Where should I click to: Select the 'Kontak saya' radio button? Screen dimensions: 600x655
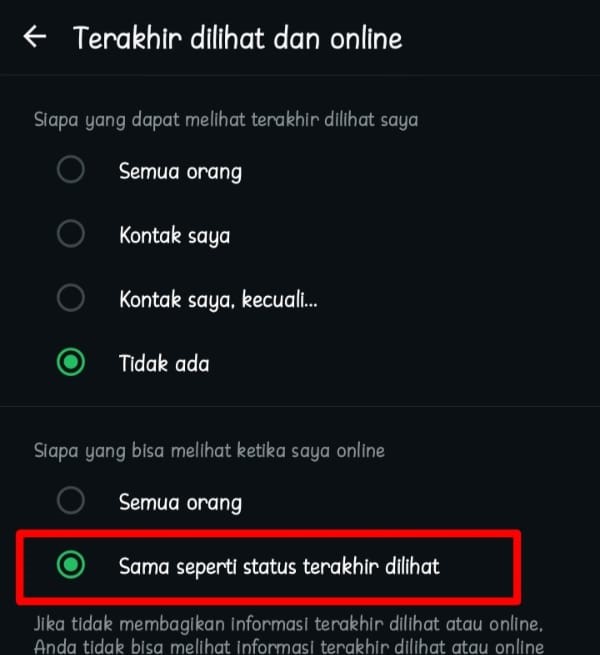point(71,234)
